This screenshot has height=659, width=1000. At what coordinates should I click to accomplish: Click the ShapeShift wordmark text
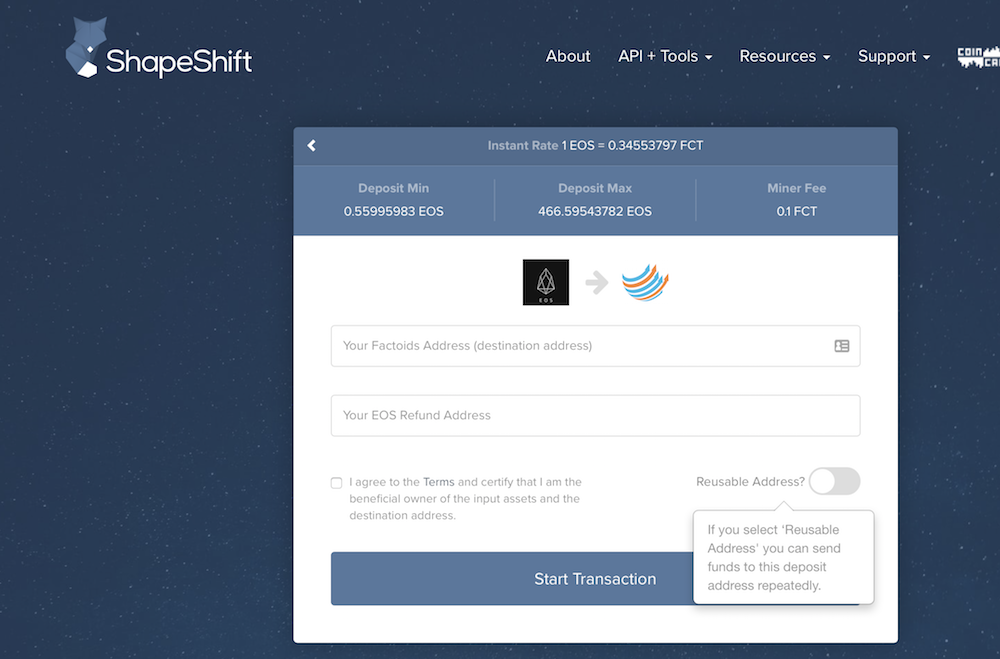click(179, 62)
